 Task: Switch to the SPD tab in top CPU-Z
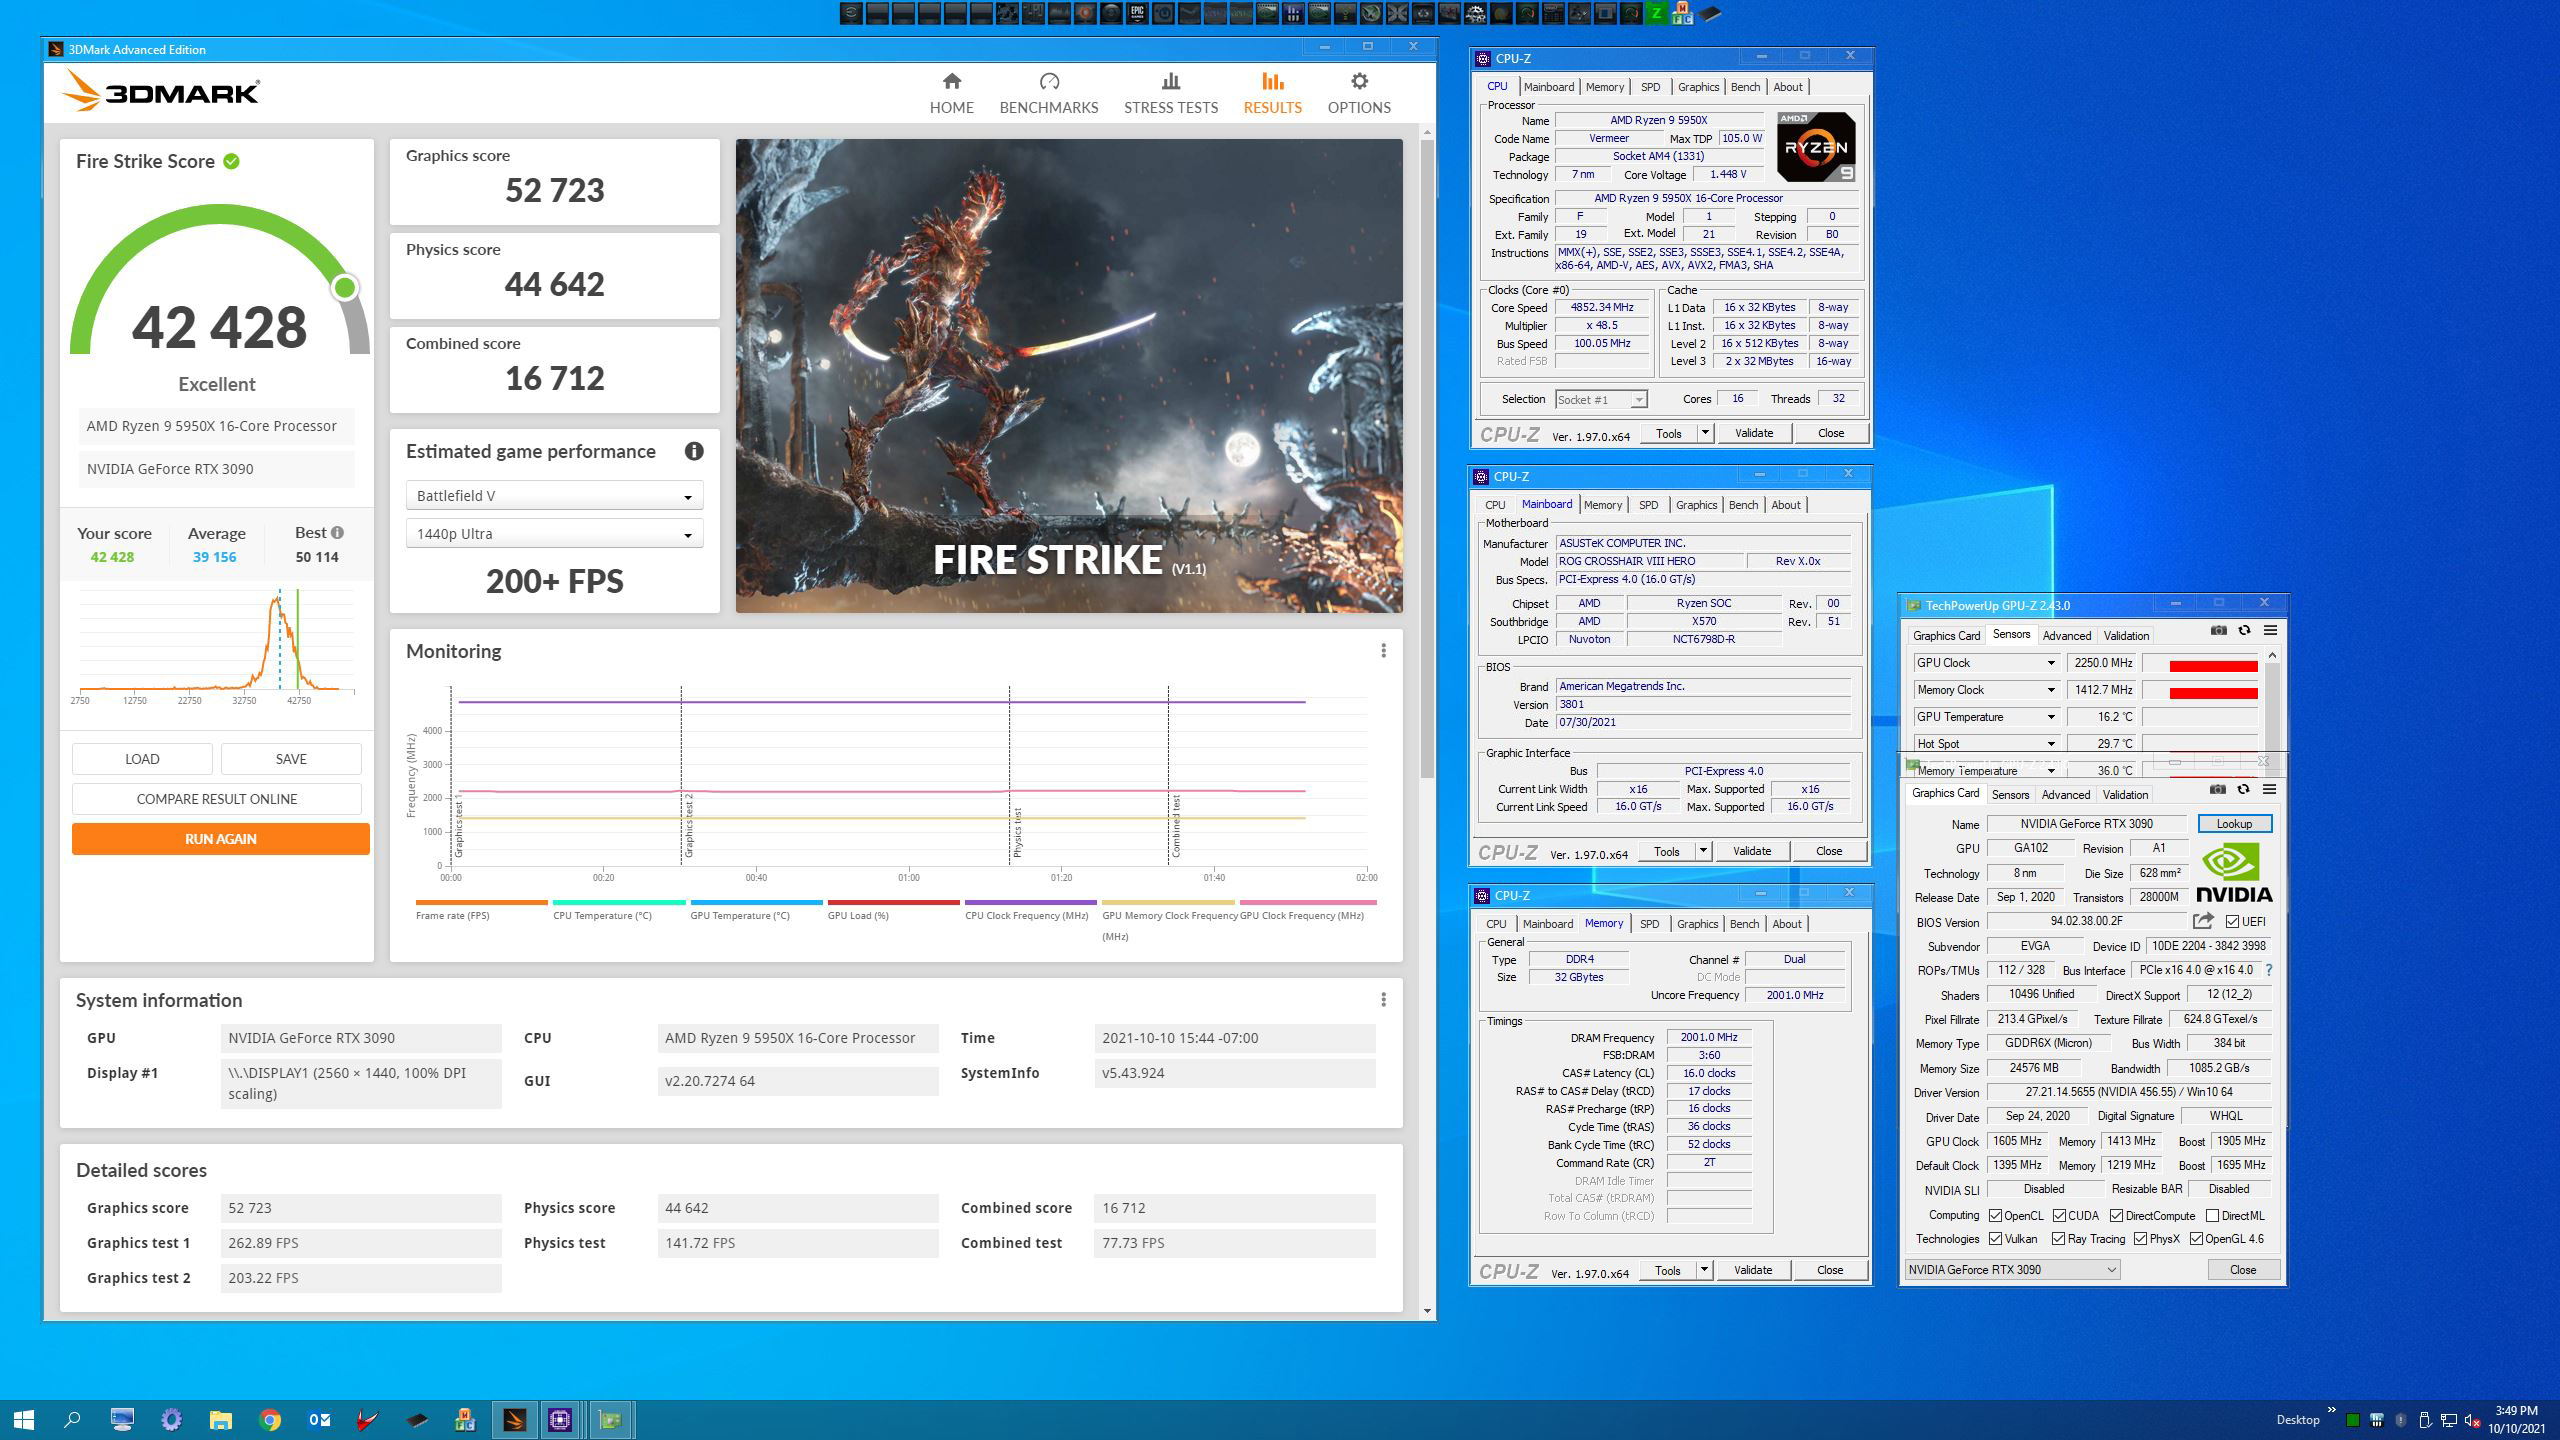click(1650, 87)
